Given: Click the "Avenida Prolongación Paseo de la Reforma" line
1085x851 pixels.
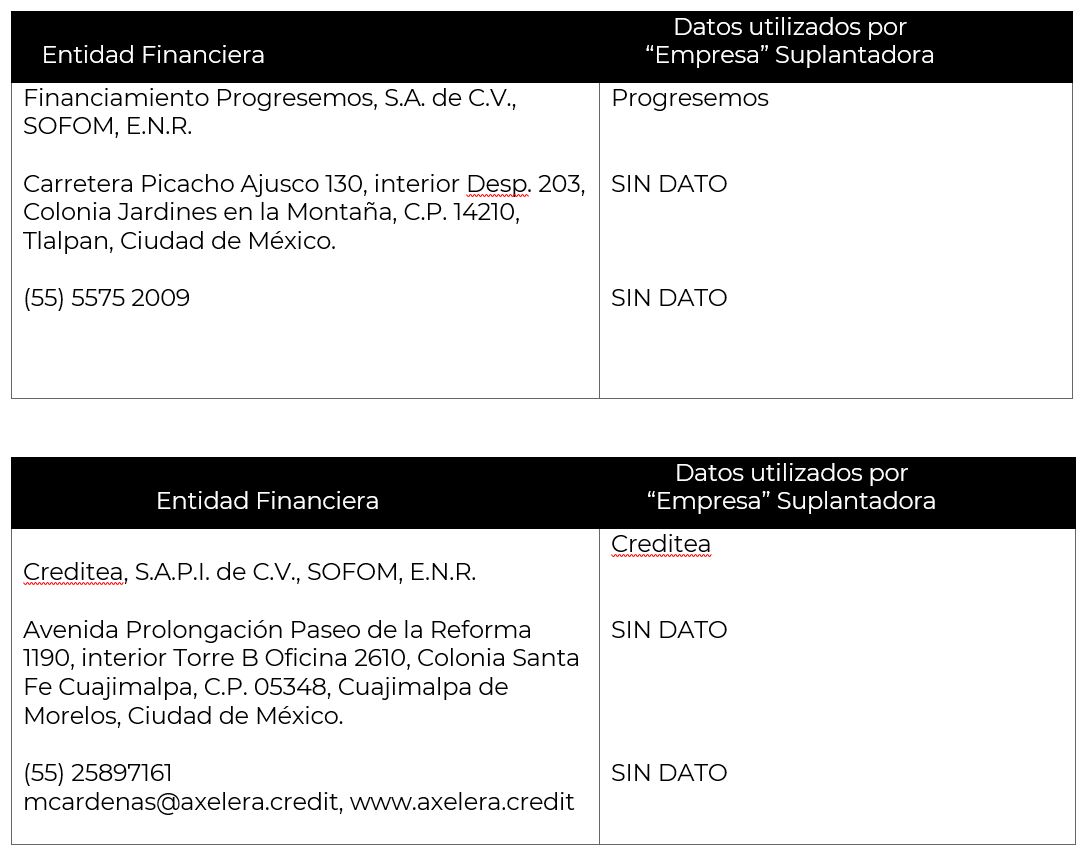Looking at the screenshot, I should 277,630.
